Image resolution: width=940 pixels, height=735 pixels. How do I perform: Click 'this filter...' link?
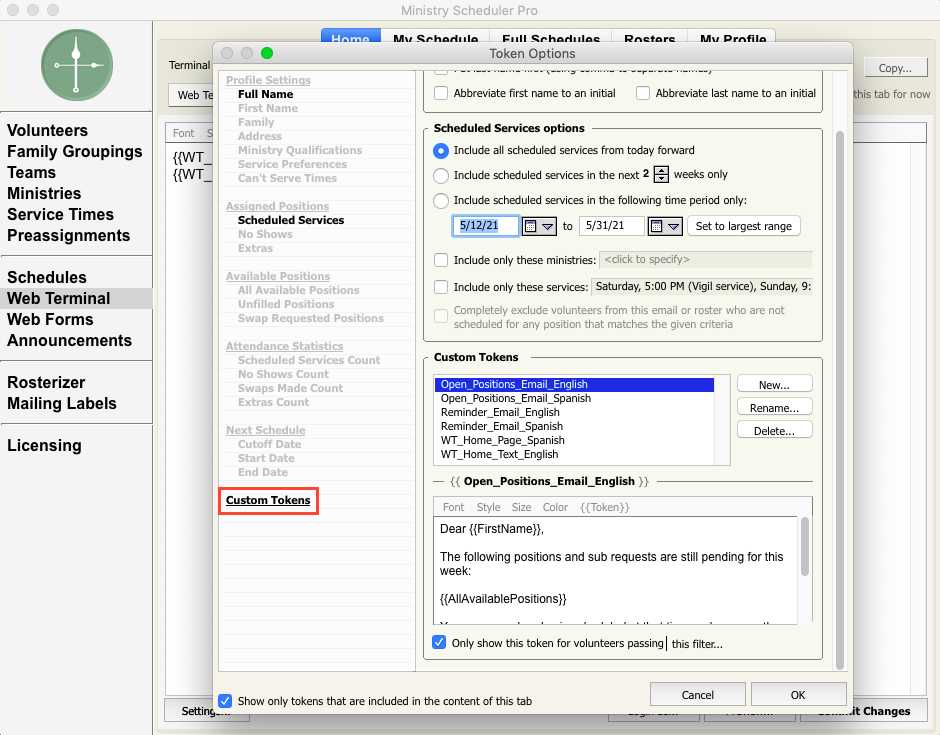[697, 644]
